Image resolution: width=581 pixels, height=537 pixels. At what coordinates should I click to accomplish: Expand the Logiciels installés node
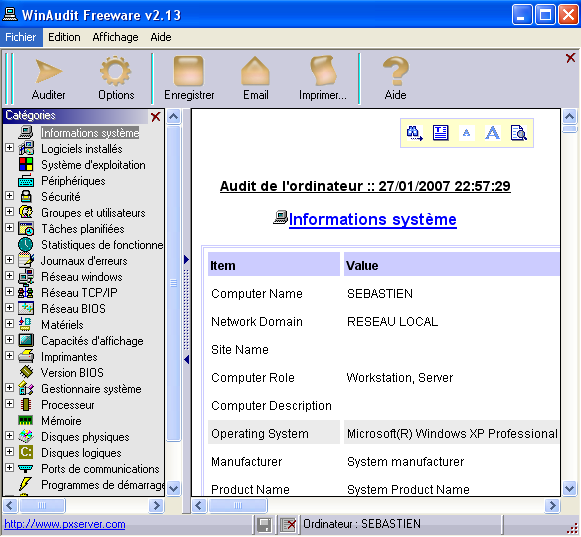[x=10, y=148]
